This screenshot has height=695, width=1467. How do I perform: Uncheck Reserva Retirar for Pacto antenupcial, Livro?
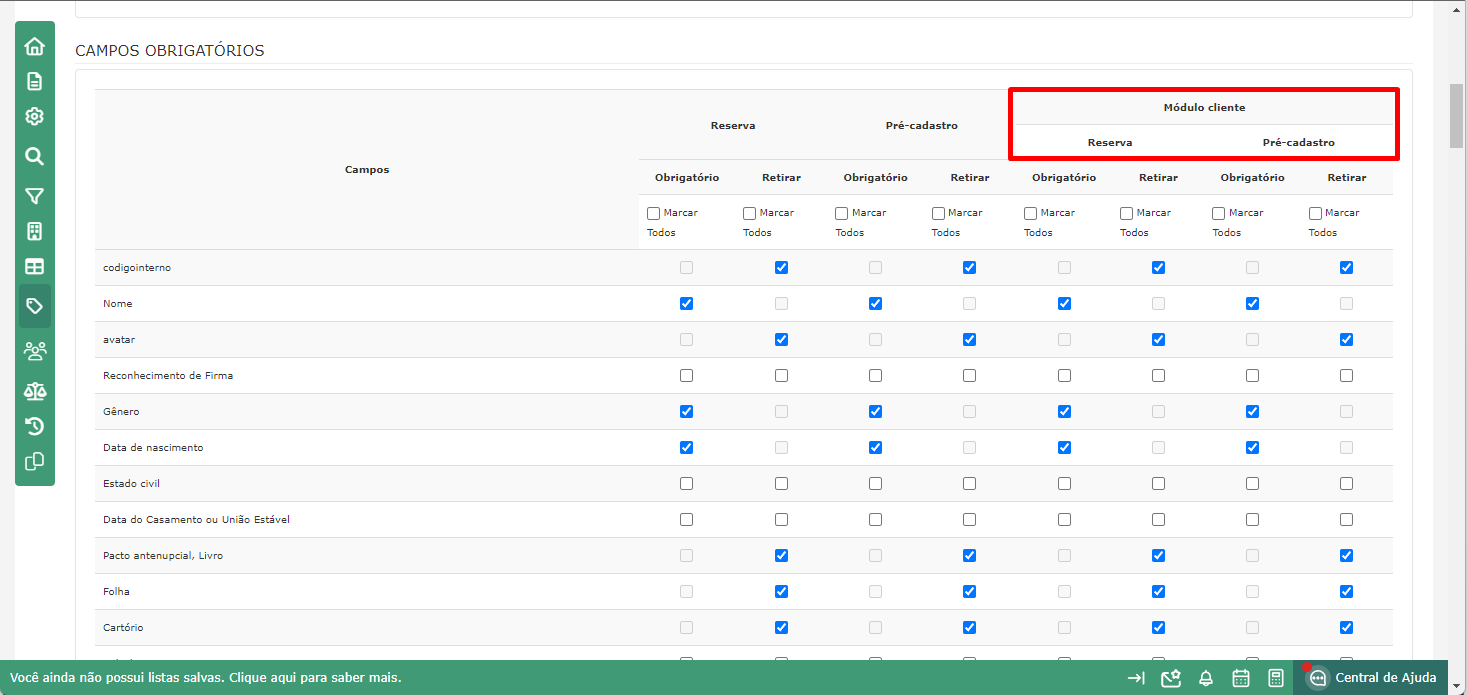781,555
